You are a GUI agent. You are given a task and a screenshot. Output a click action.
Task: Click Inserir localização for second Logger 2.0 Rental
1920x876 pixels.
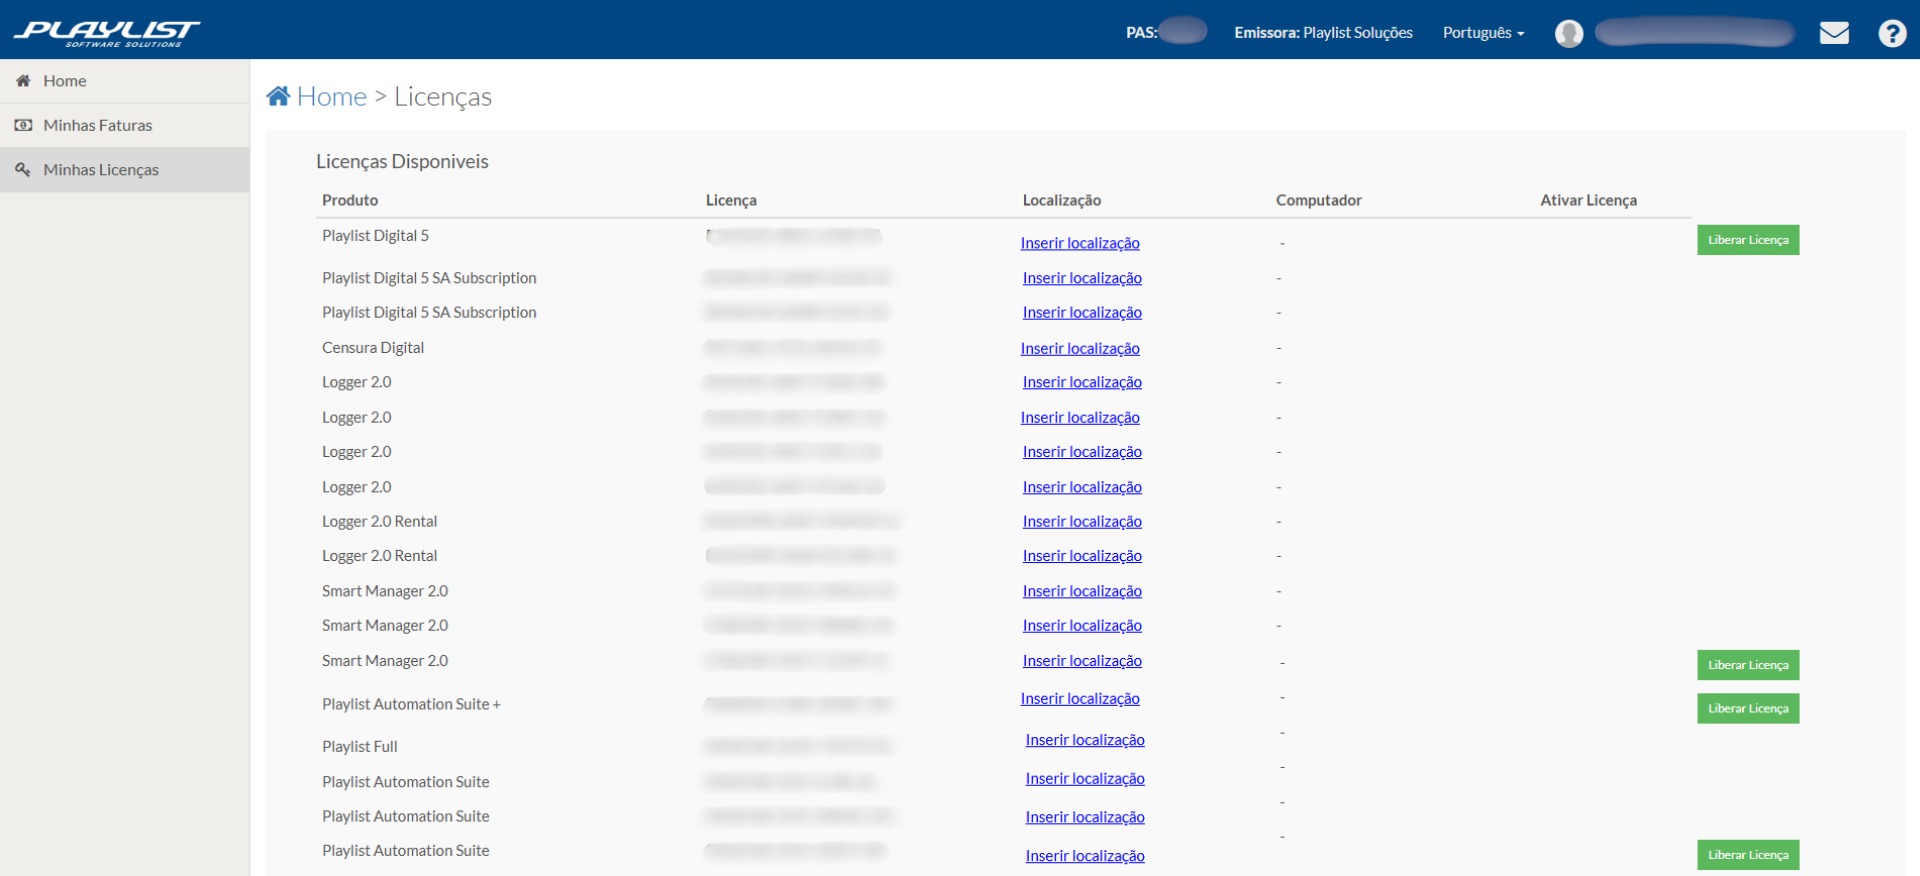[x=1082, y=556]
